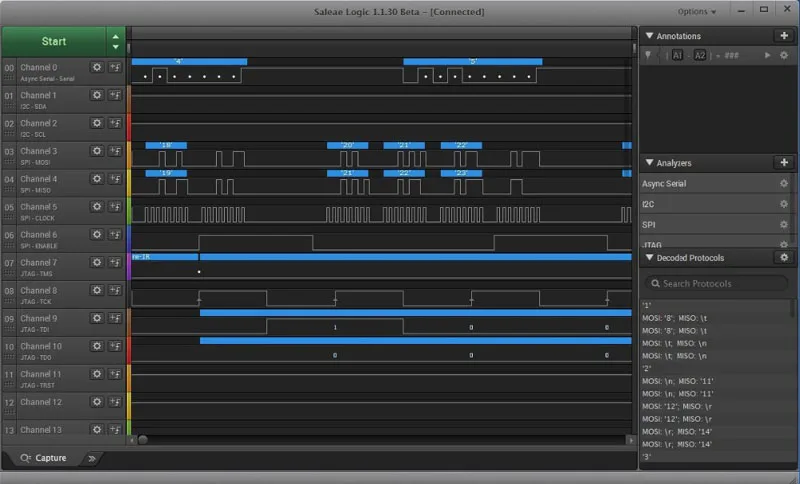
Task: Select the A2 timing marker
Action: (700, 55)
